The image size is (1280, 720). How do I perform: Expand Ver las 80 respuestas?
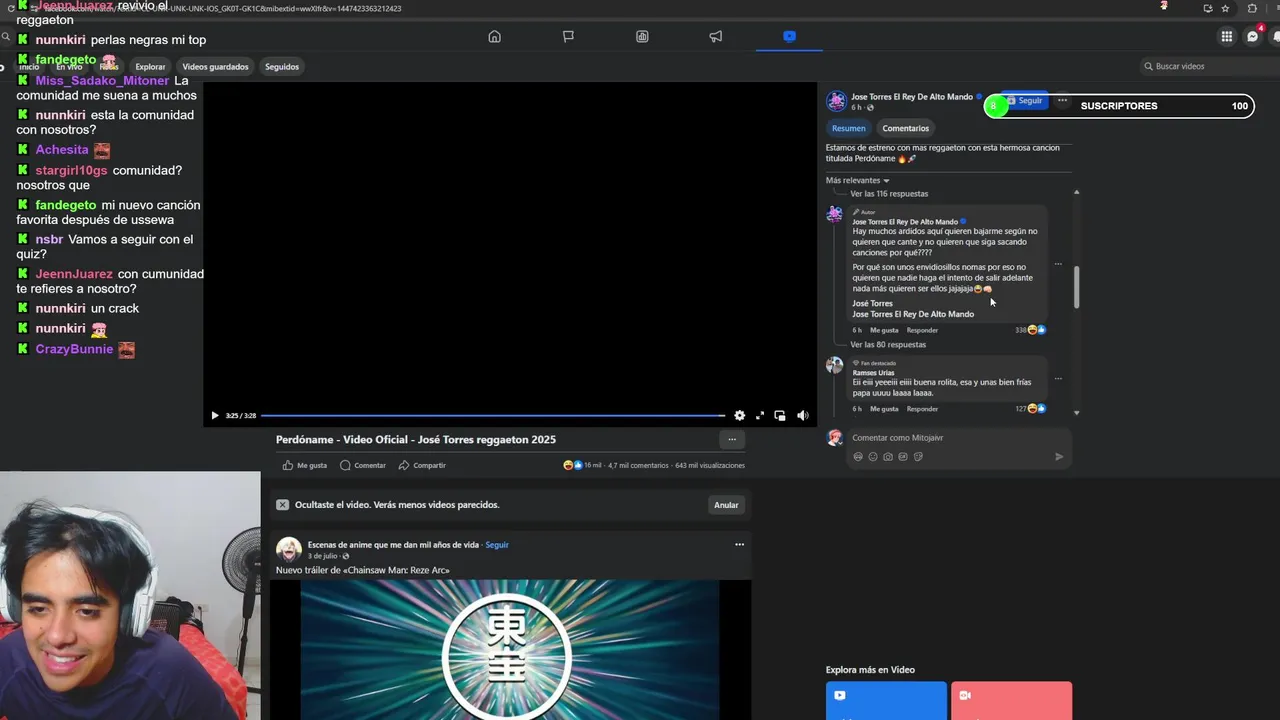coord(888,345)
